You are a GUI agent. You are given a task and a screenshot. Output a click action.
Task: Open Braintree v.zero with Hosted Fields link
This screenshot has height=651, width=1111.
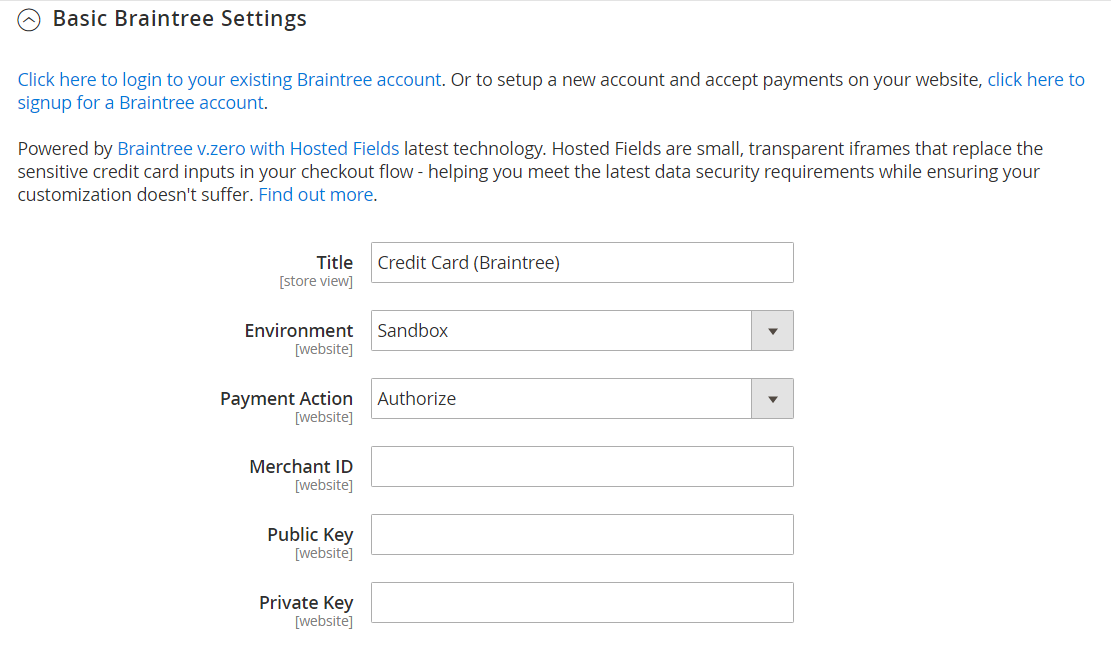(258, 149)
